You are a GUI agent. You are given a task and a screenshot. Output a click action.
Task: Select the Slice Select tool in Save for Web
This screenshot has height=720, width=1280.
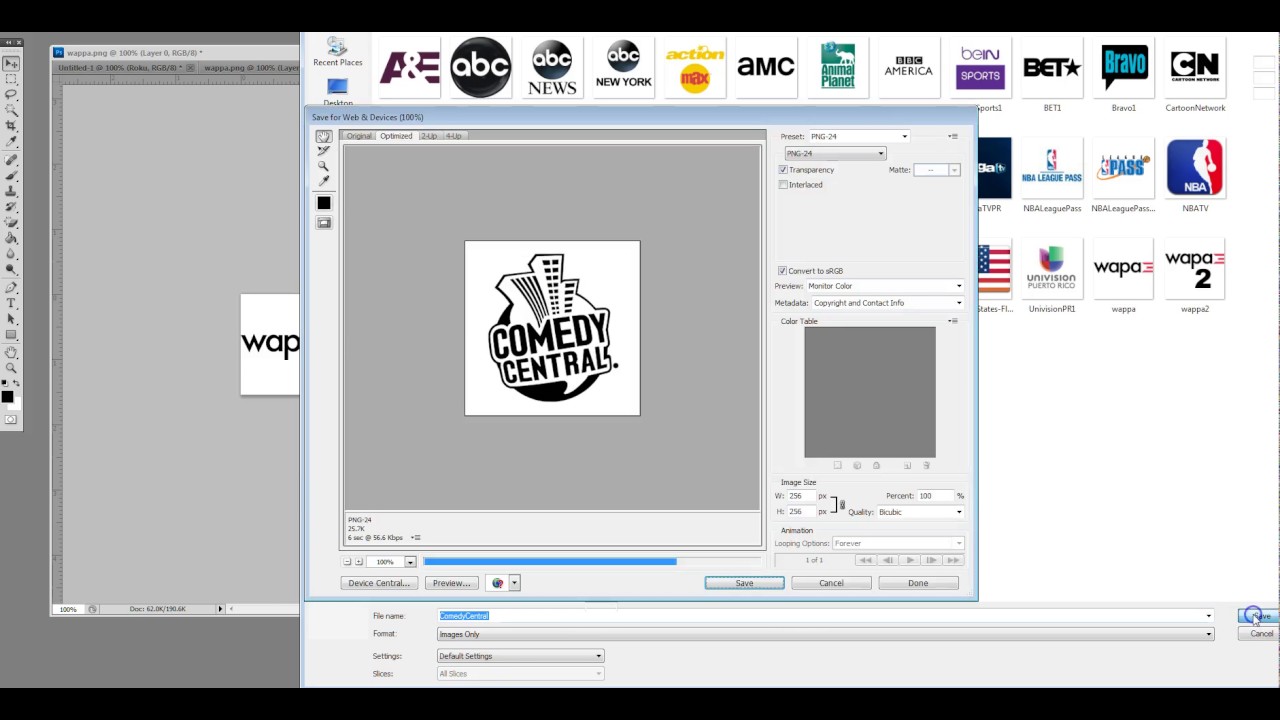pyautogui.click(x=324, y=151)
